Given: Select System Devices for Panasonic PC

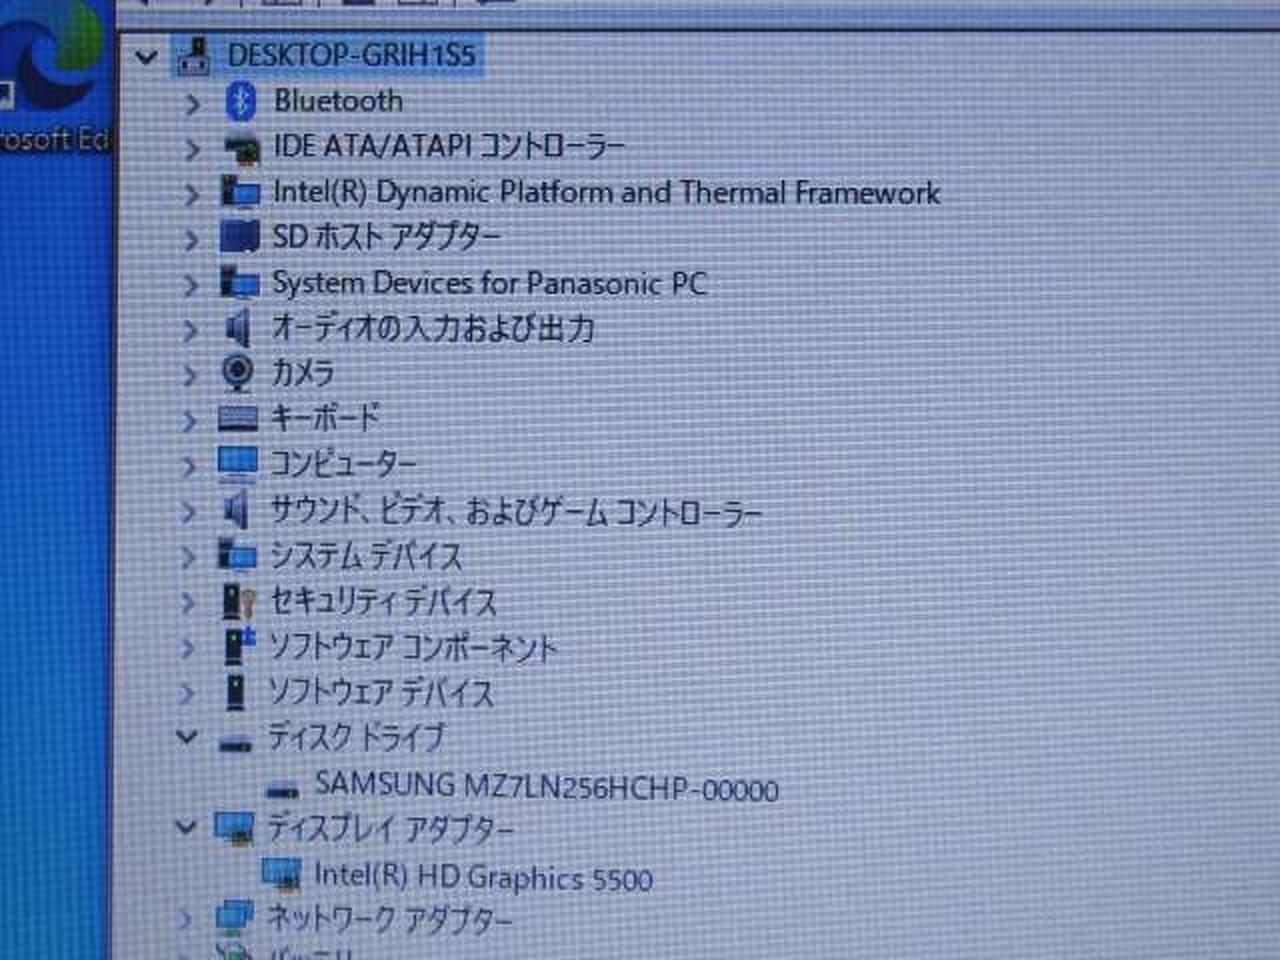Looking at the screenshot, I should pos(489,283).
